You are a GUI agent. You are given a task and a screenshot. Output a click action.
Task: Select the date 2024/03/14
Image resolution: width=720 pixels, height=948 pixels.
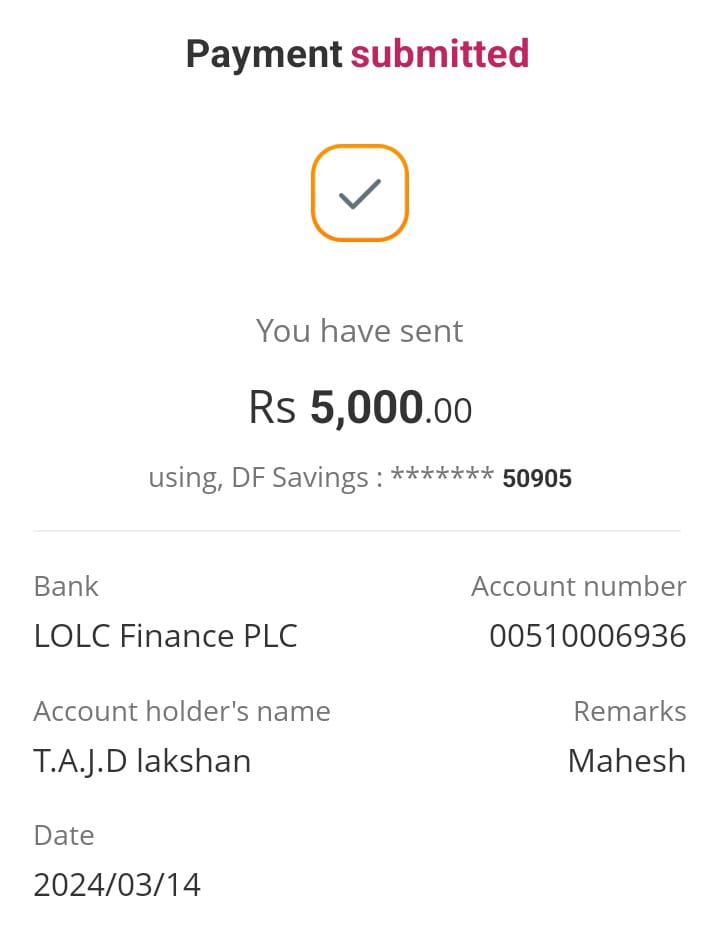tap(117, 885)
